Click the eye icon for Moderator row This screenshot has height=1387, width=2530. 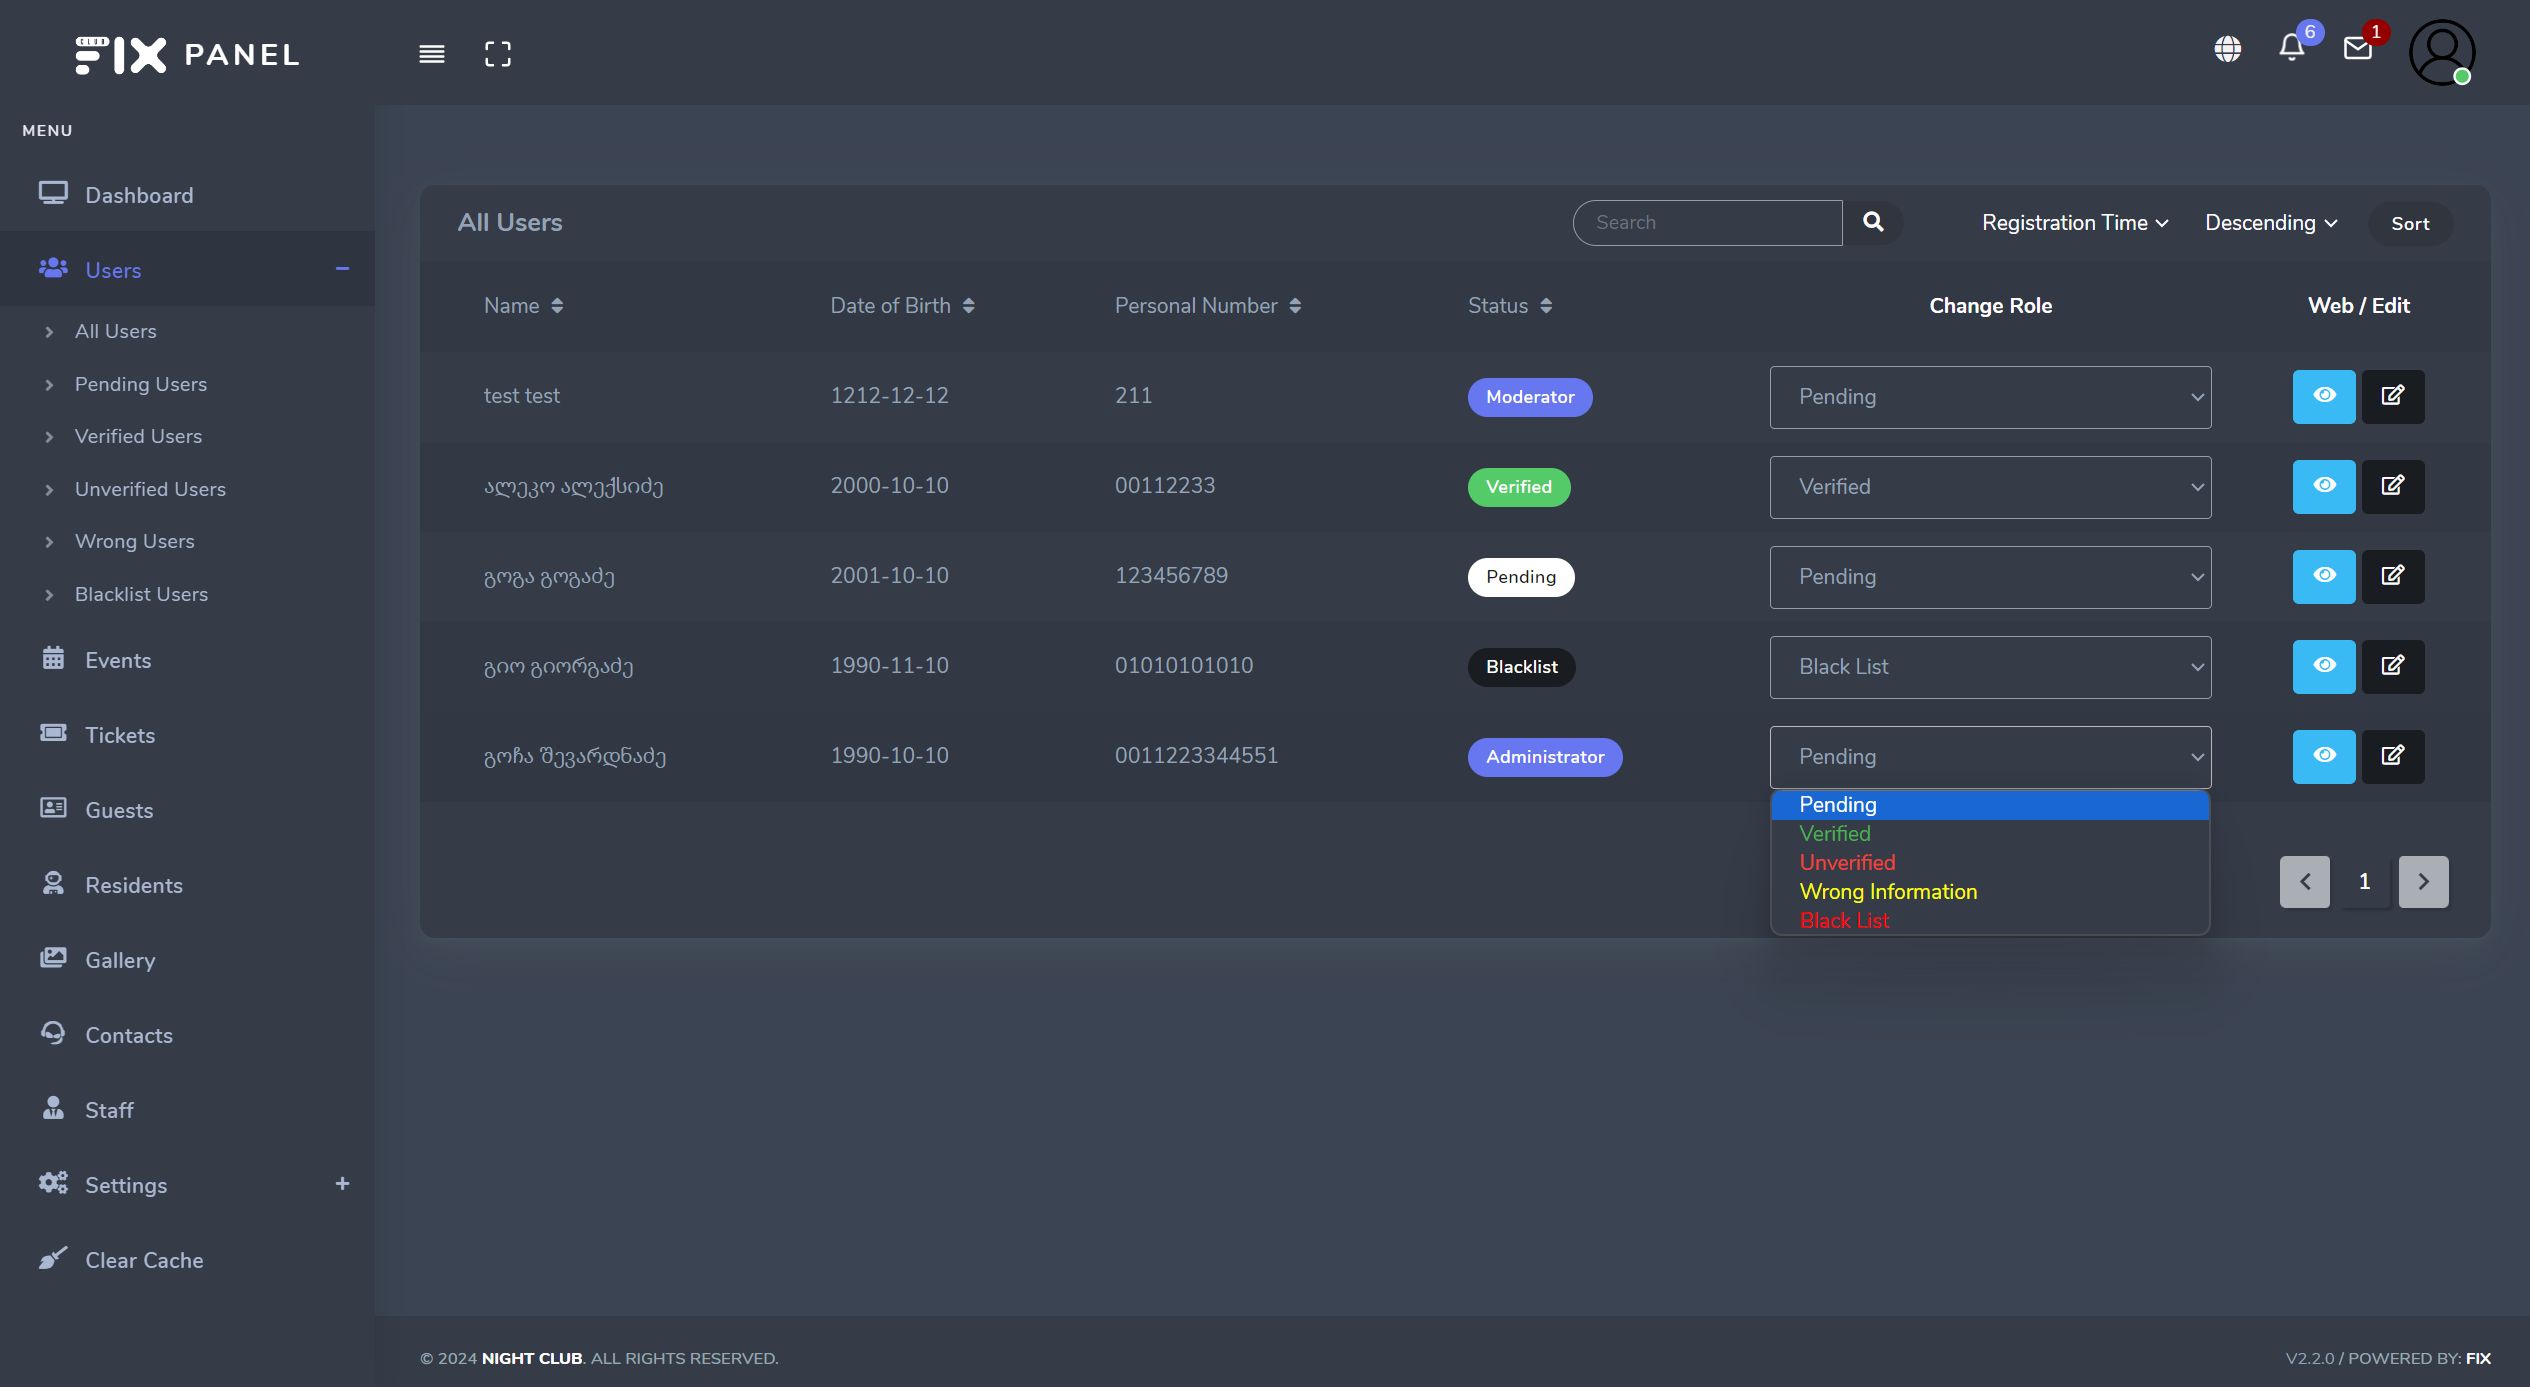coord(2323,396)
